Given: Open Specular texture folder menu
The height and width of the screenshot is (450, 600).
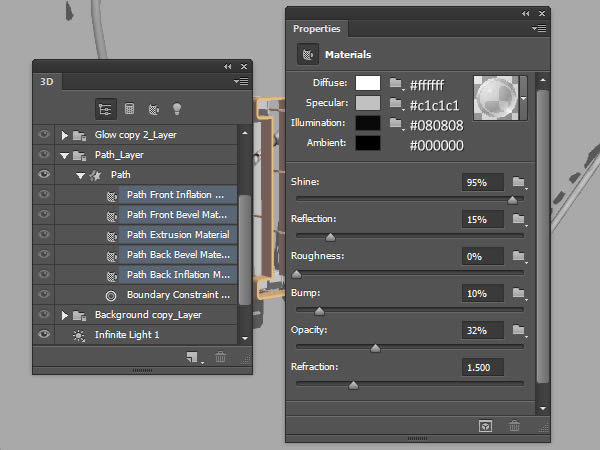Looking at the screenshot, I should [396, 103].
